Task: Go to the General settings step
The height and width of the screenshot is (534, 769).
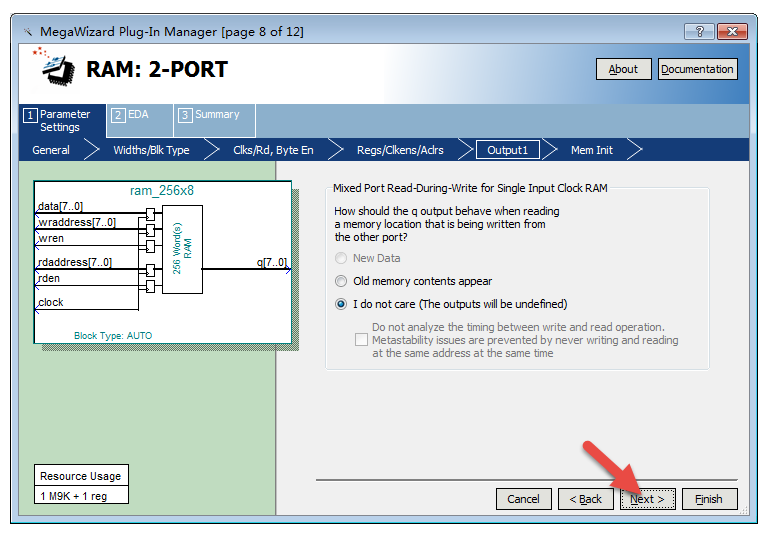Action: 51,150
